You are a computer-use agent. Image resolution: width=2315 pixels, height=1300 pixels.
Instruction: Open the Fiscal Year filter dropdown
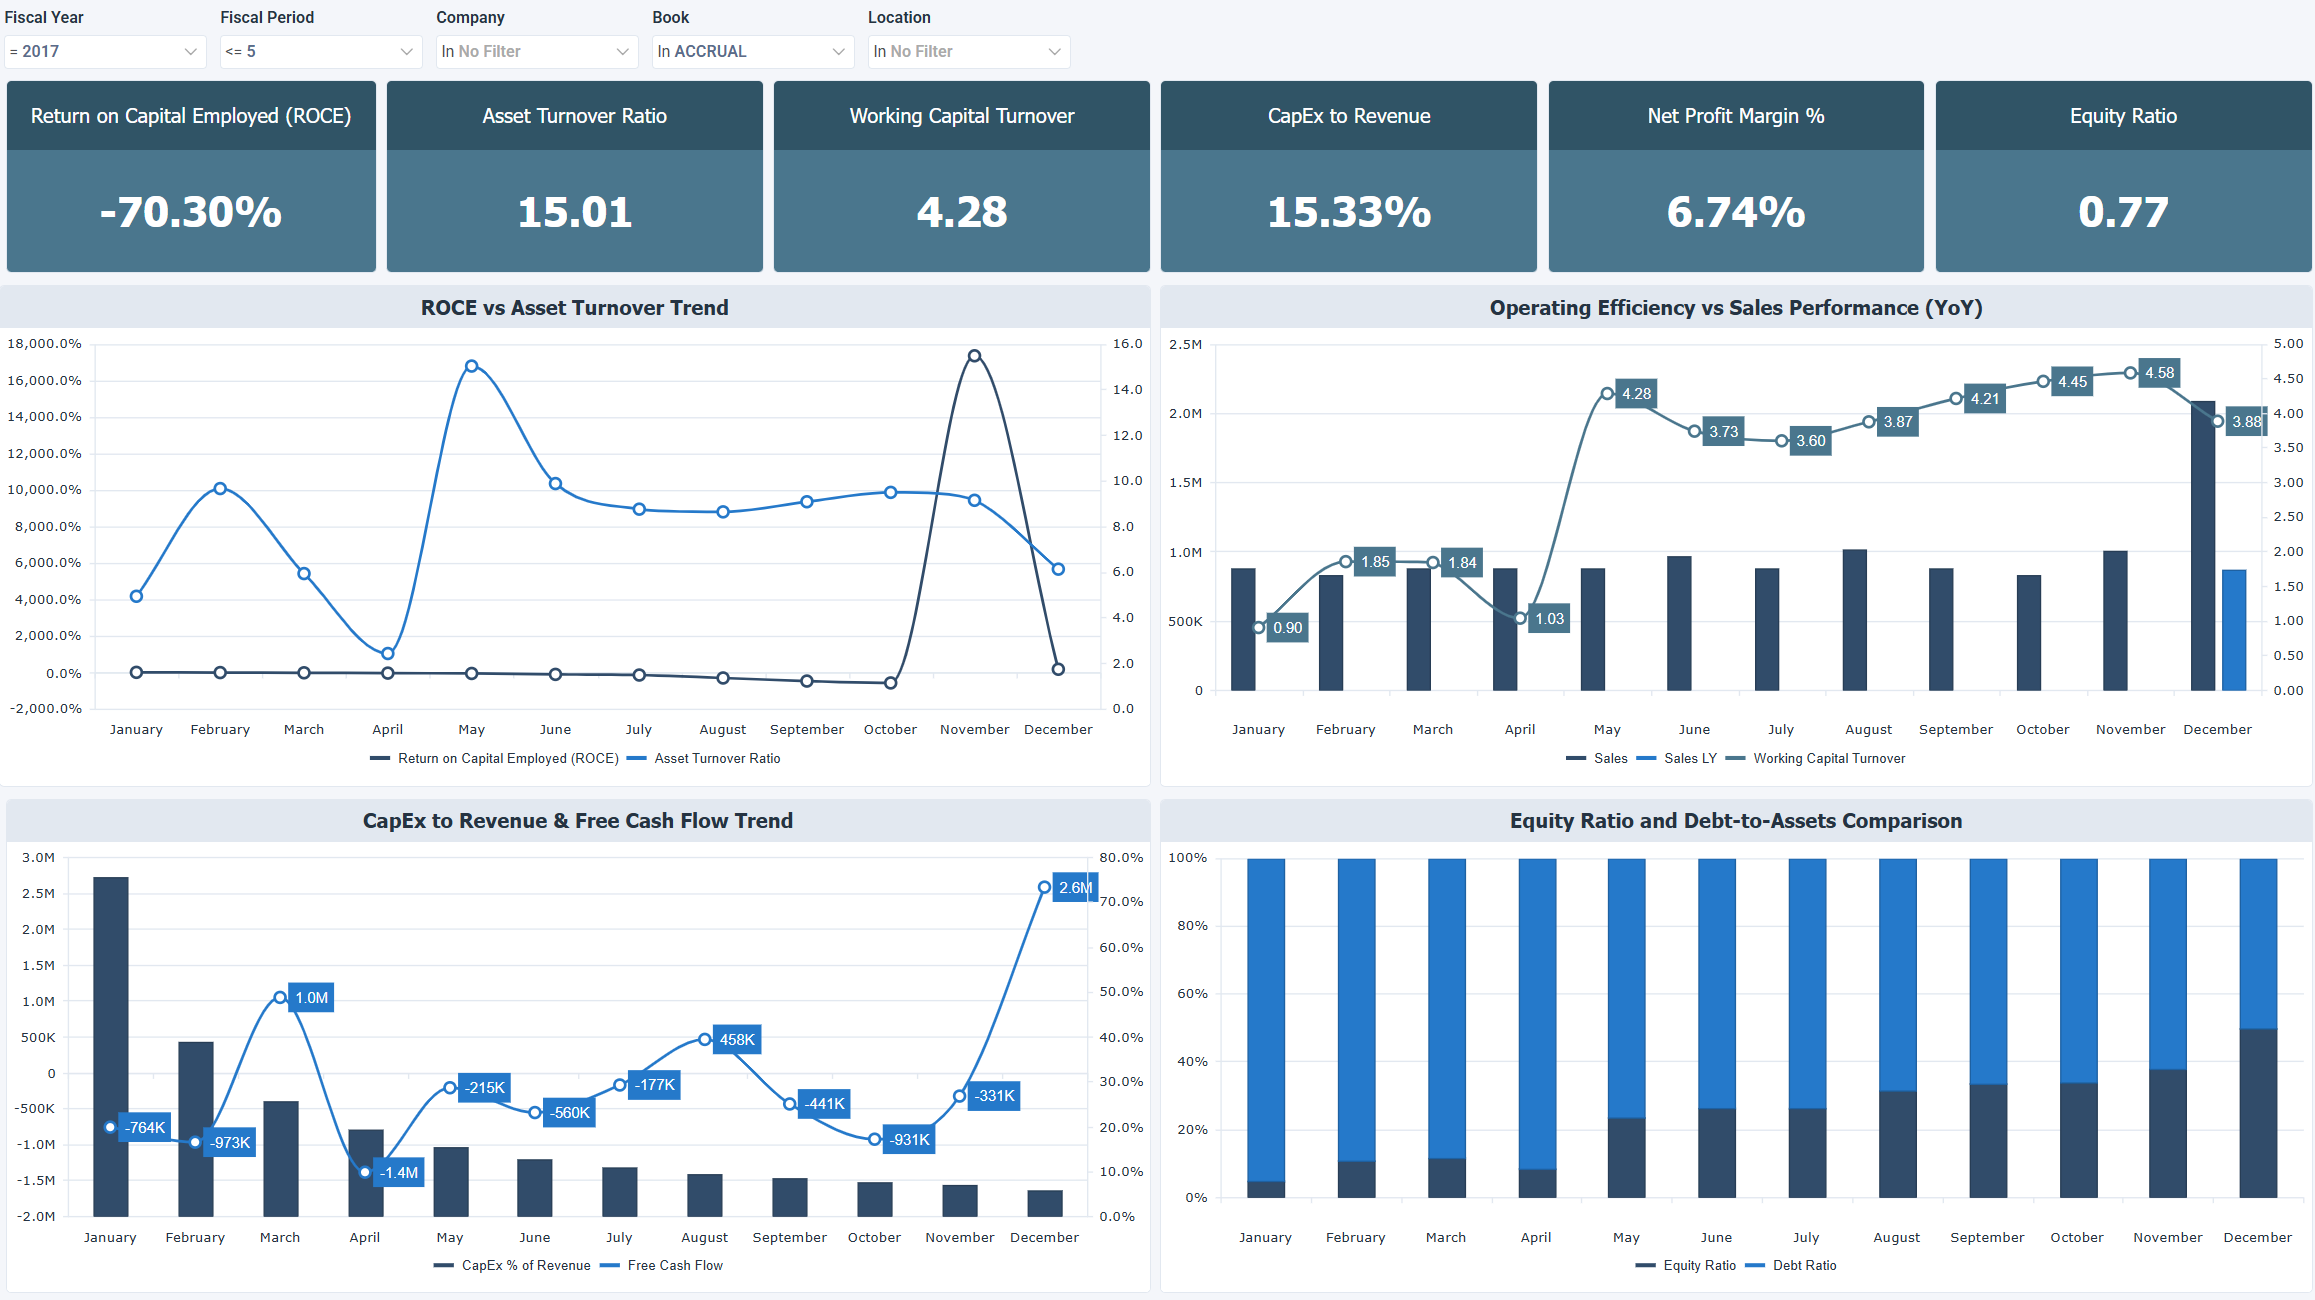tap(104, 51)
